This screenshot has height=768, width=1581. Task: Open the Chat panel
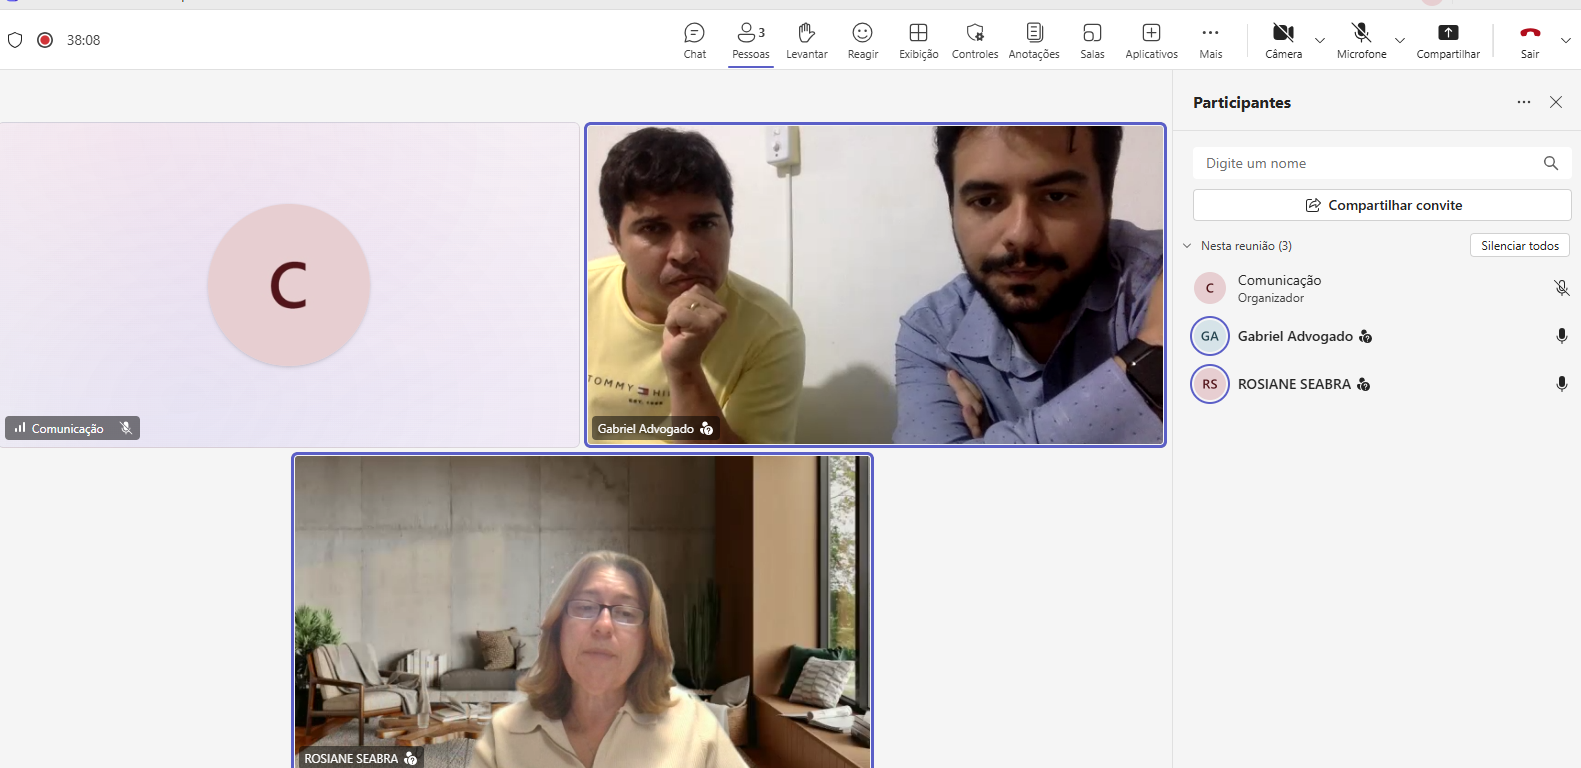tap(695, 40)
